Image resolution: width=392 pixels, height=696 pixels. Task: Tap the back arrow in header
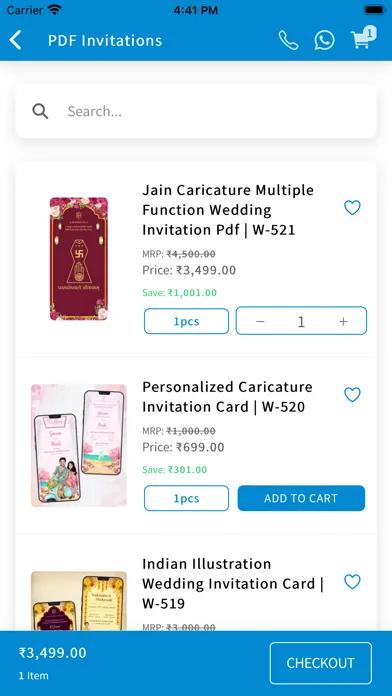pos(15,40)
